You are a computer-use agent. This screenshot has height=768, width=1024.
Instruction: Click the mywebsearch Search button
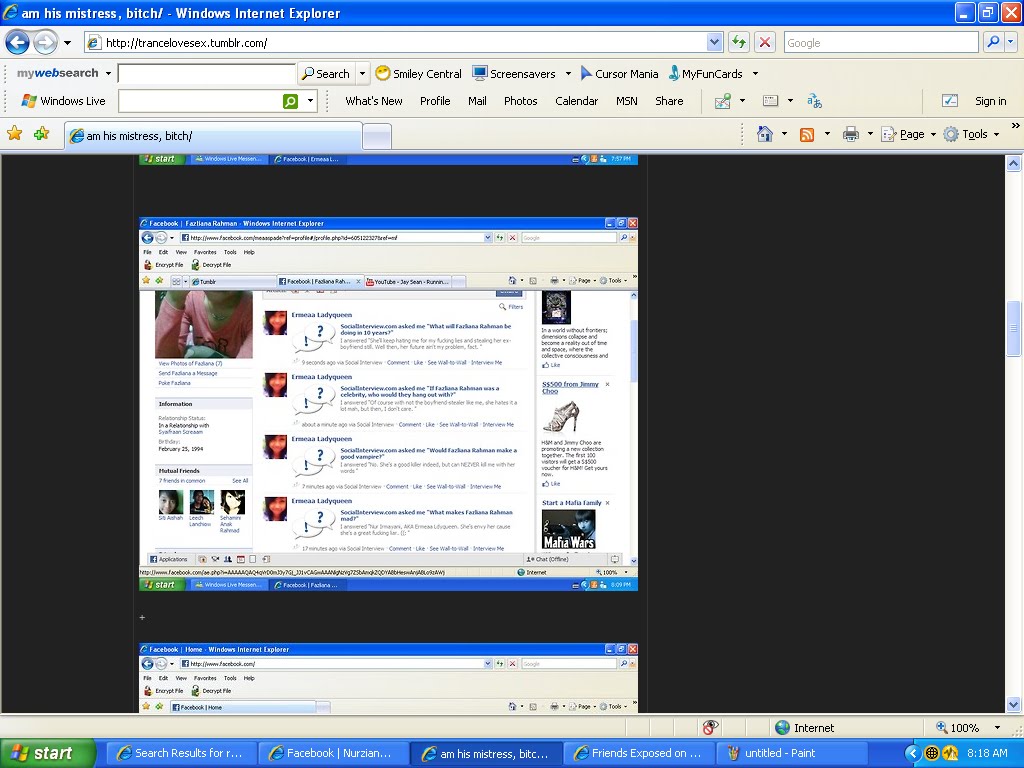click(326, 74)
